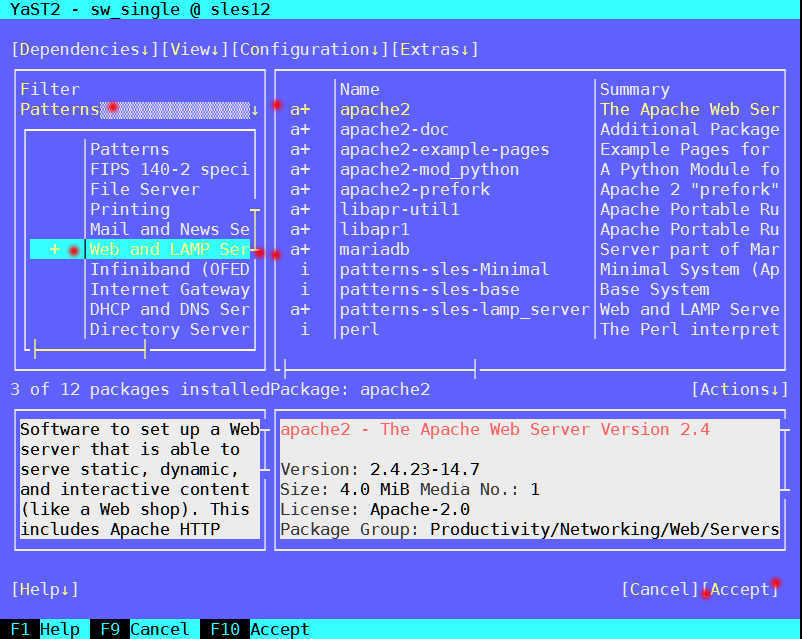Viewport: 802px width, 639px height.
Task: Toggle a+ status of mariadb
Action: [x=300, y=249]
